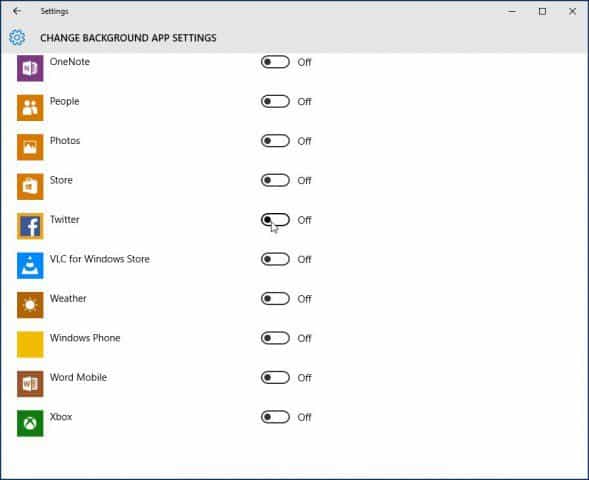589x480 pixels.
Task: Click the Store app icon
Action: [x=30, y=187]
